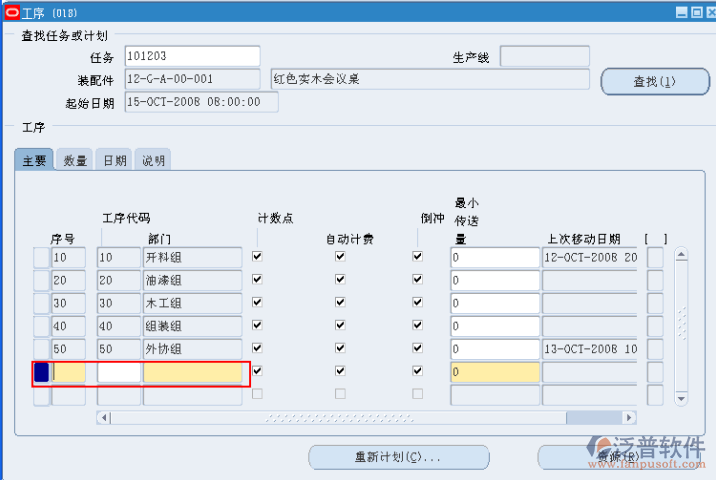This screenshot has width=716, height=480.
Task: Toggle 计数点 checkbox for row 10
Action: 258,256
